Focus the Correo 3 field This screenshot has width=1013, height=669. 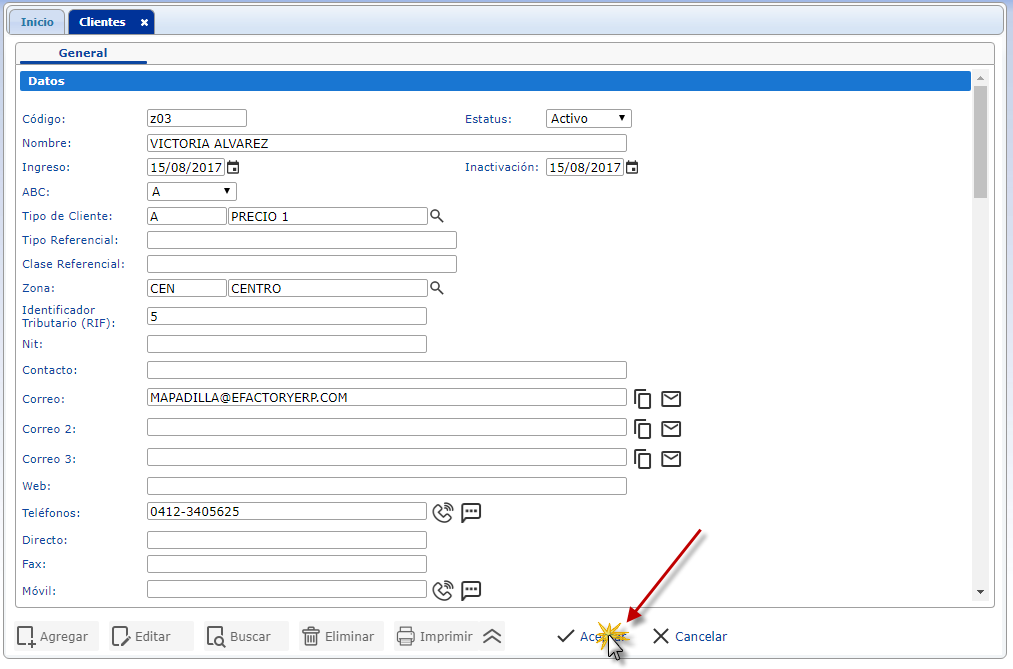tap(386, 457)
